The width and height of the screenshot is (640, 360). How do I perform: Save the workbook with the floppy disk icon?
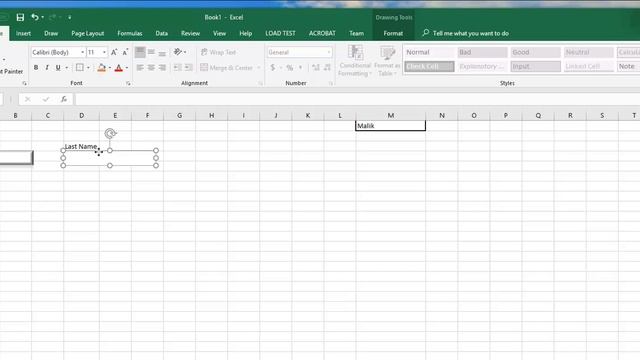pos(20,17)
